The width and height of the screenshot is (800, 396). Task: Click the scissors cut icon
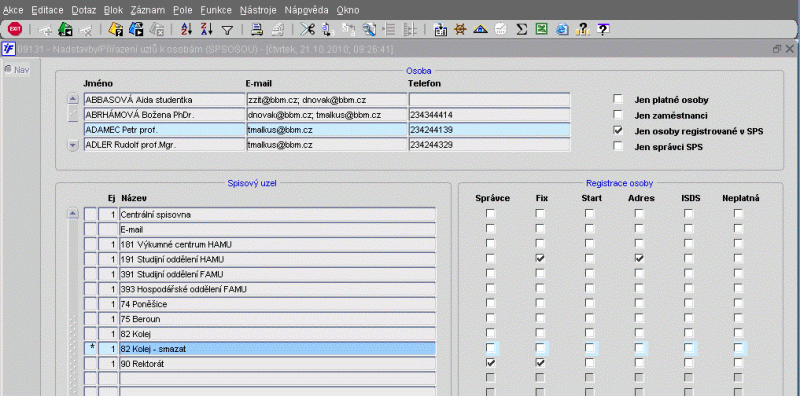click(x=307, y=30)
